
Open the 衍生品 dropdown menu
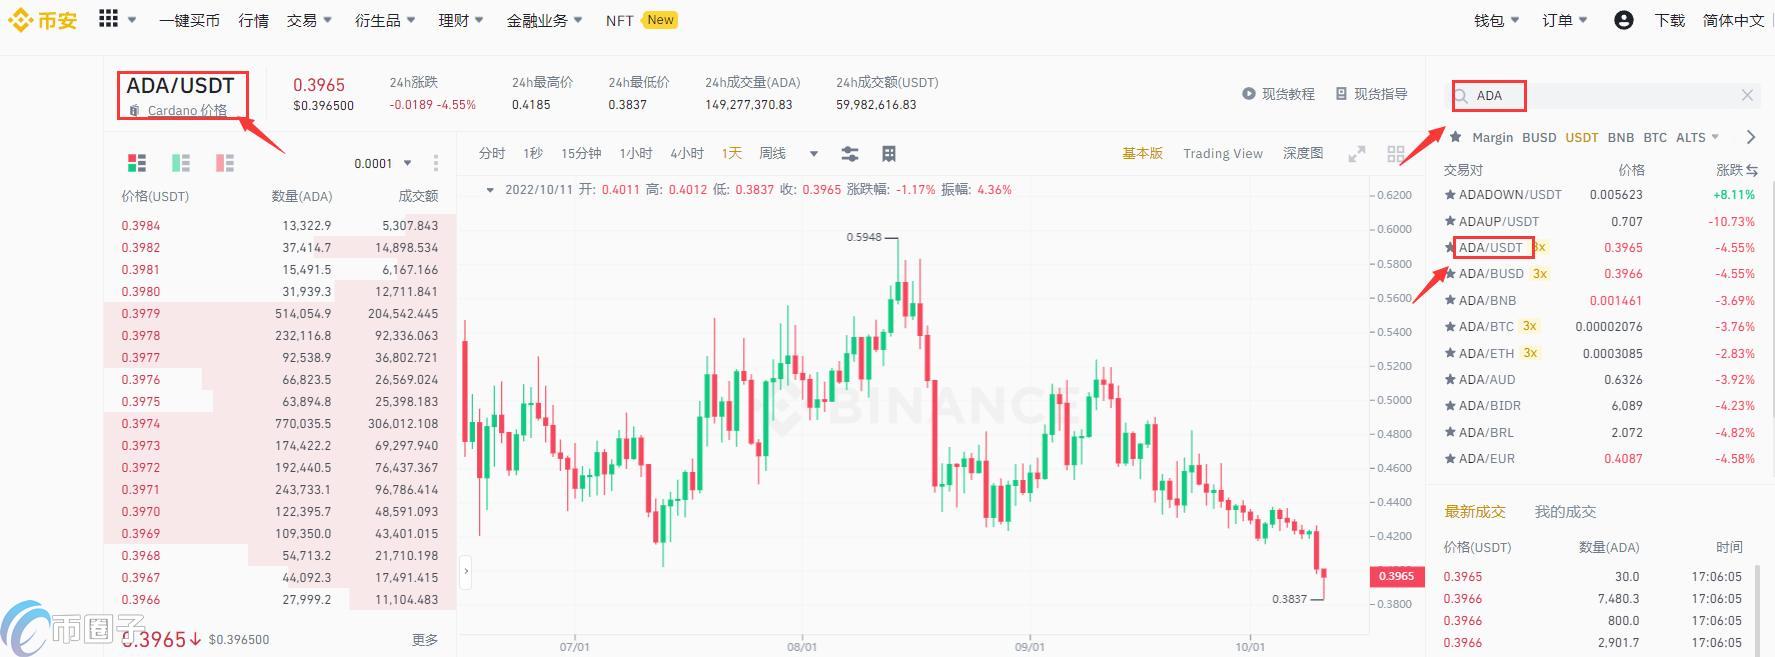point(385,20)
